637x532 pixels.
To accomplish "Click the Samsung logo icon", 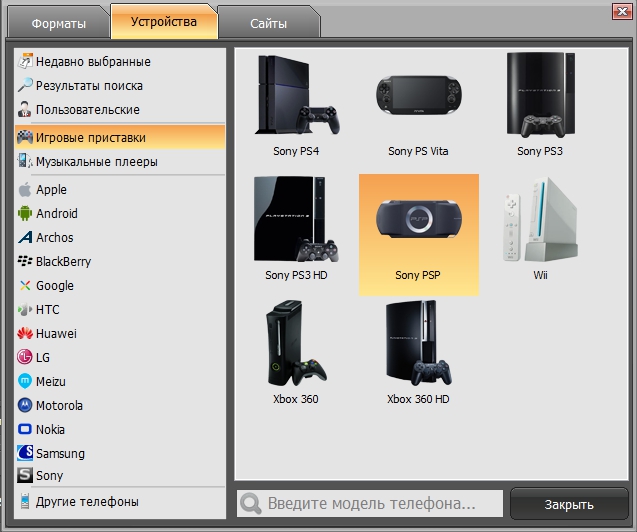I will [25, 453].
